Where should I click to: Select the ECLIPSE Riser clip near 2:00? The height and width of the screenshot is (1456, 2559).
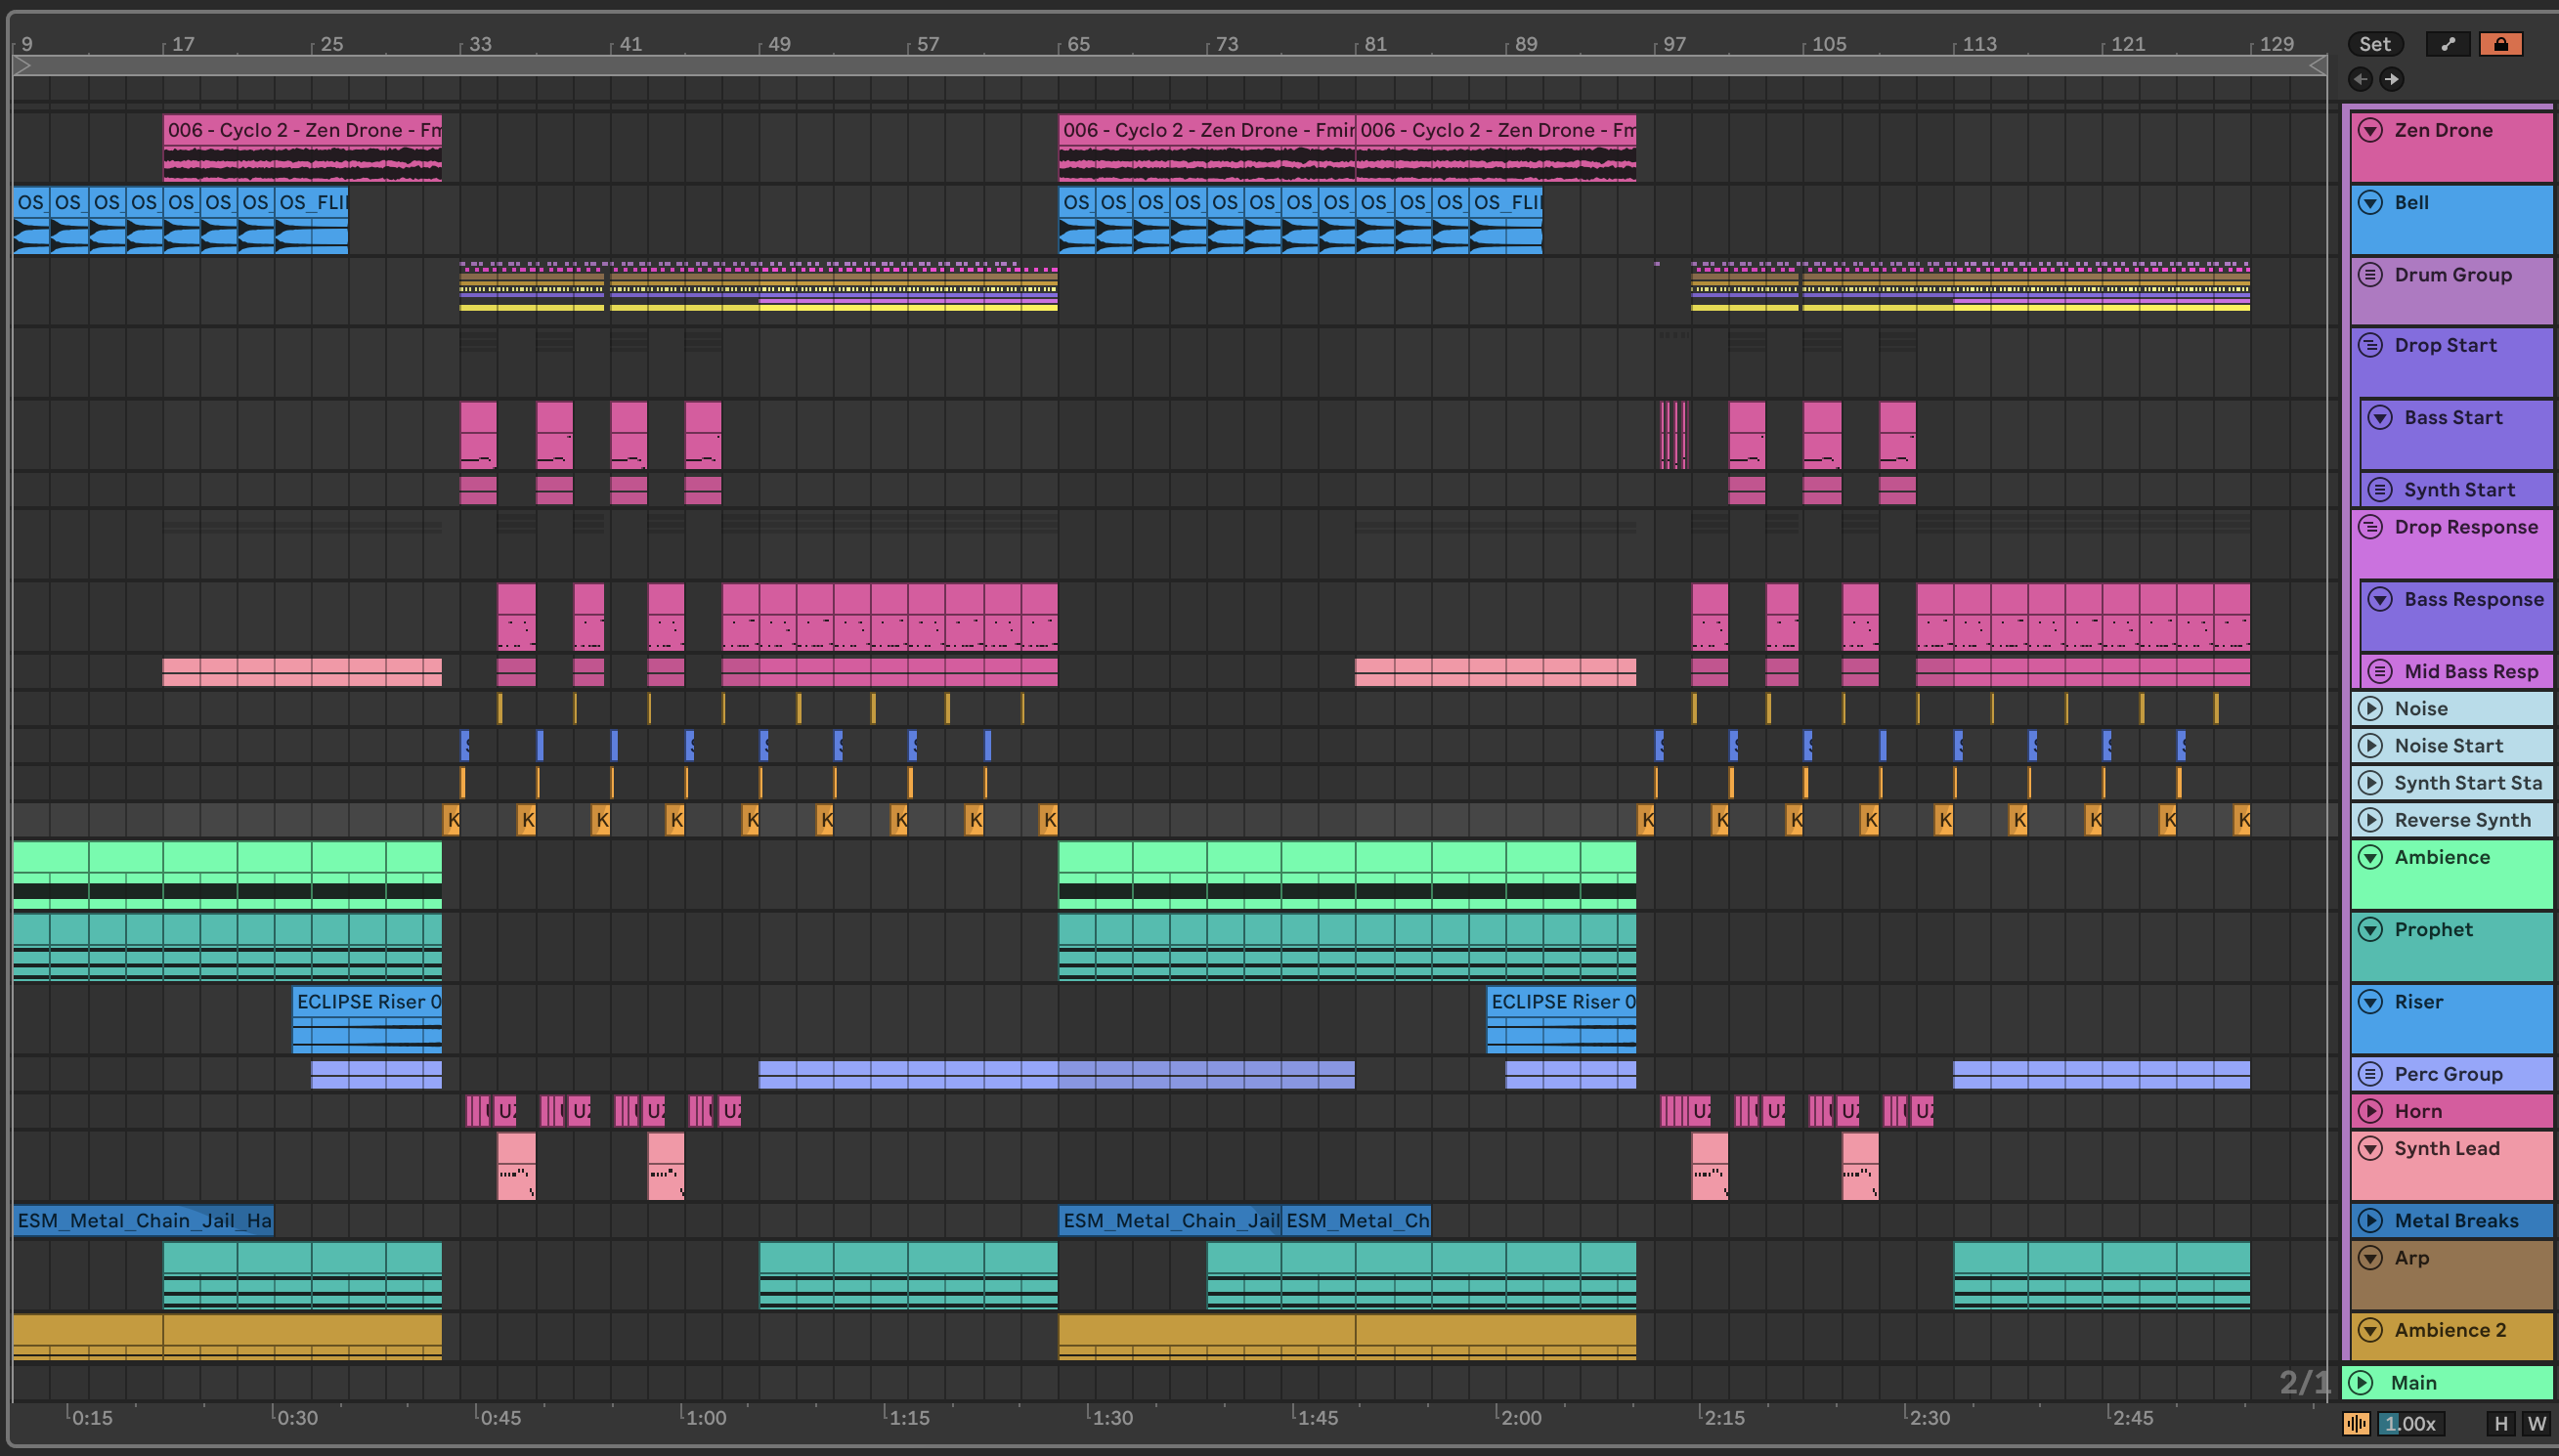click(x=1561, y=1020)
